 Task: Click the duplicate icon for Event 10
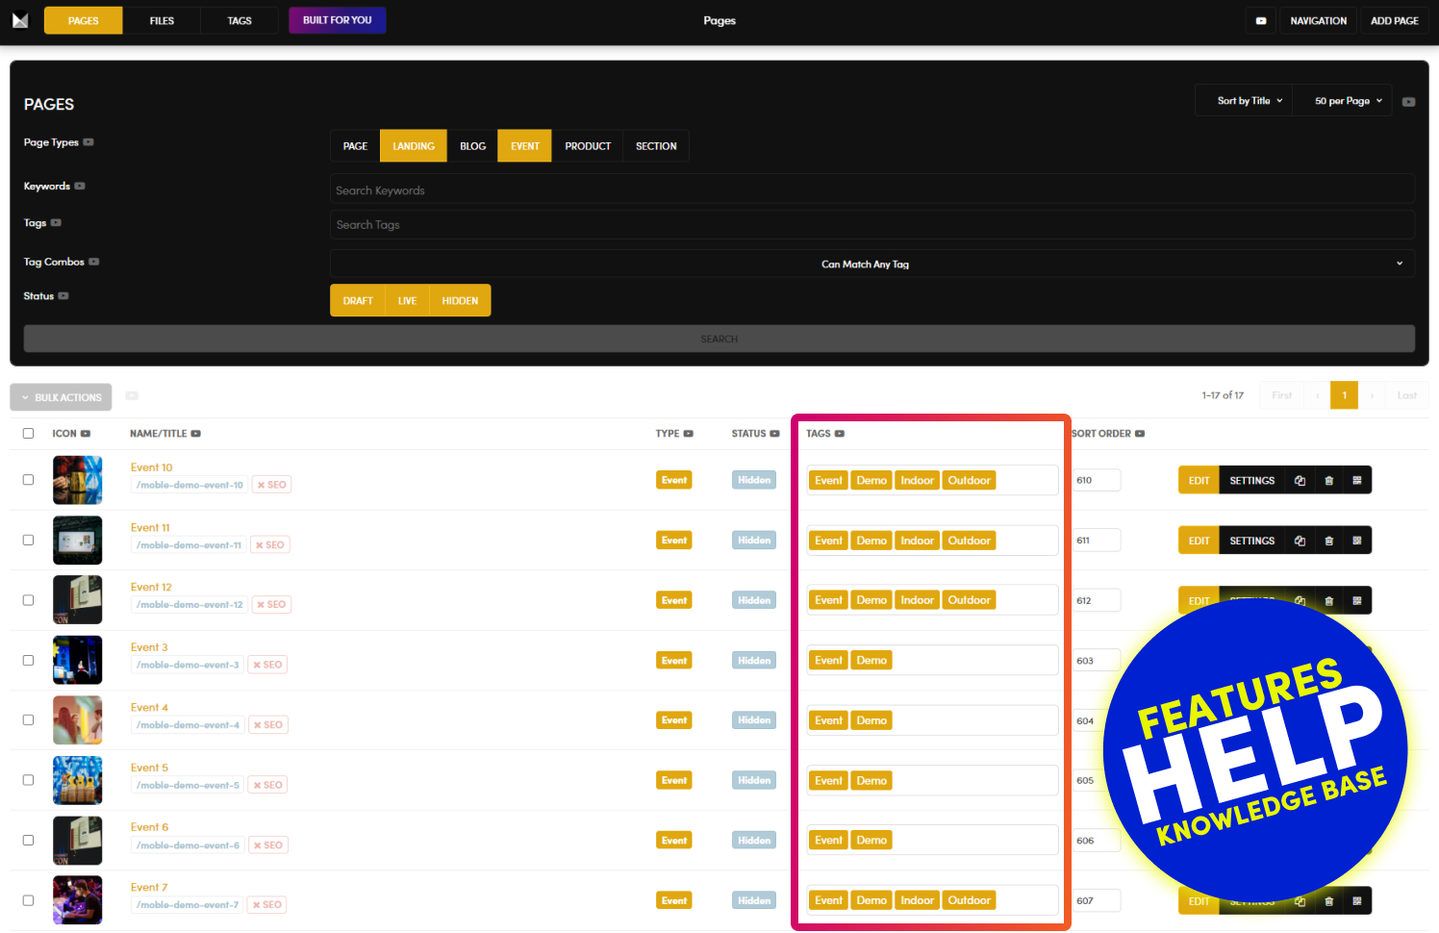[1299, 481]
